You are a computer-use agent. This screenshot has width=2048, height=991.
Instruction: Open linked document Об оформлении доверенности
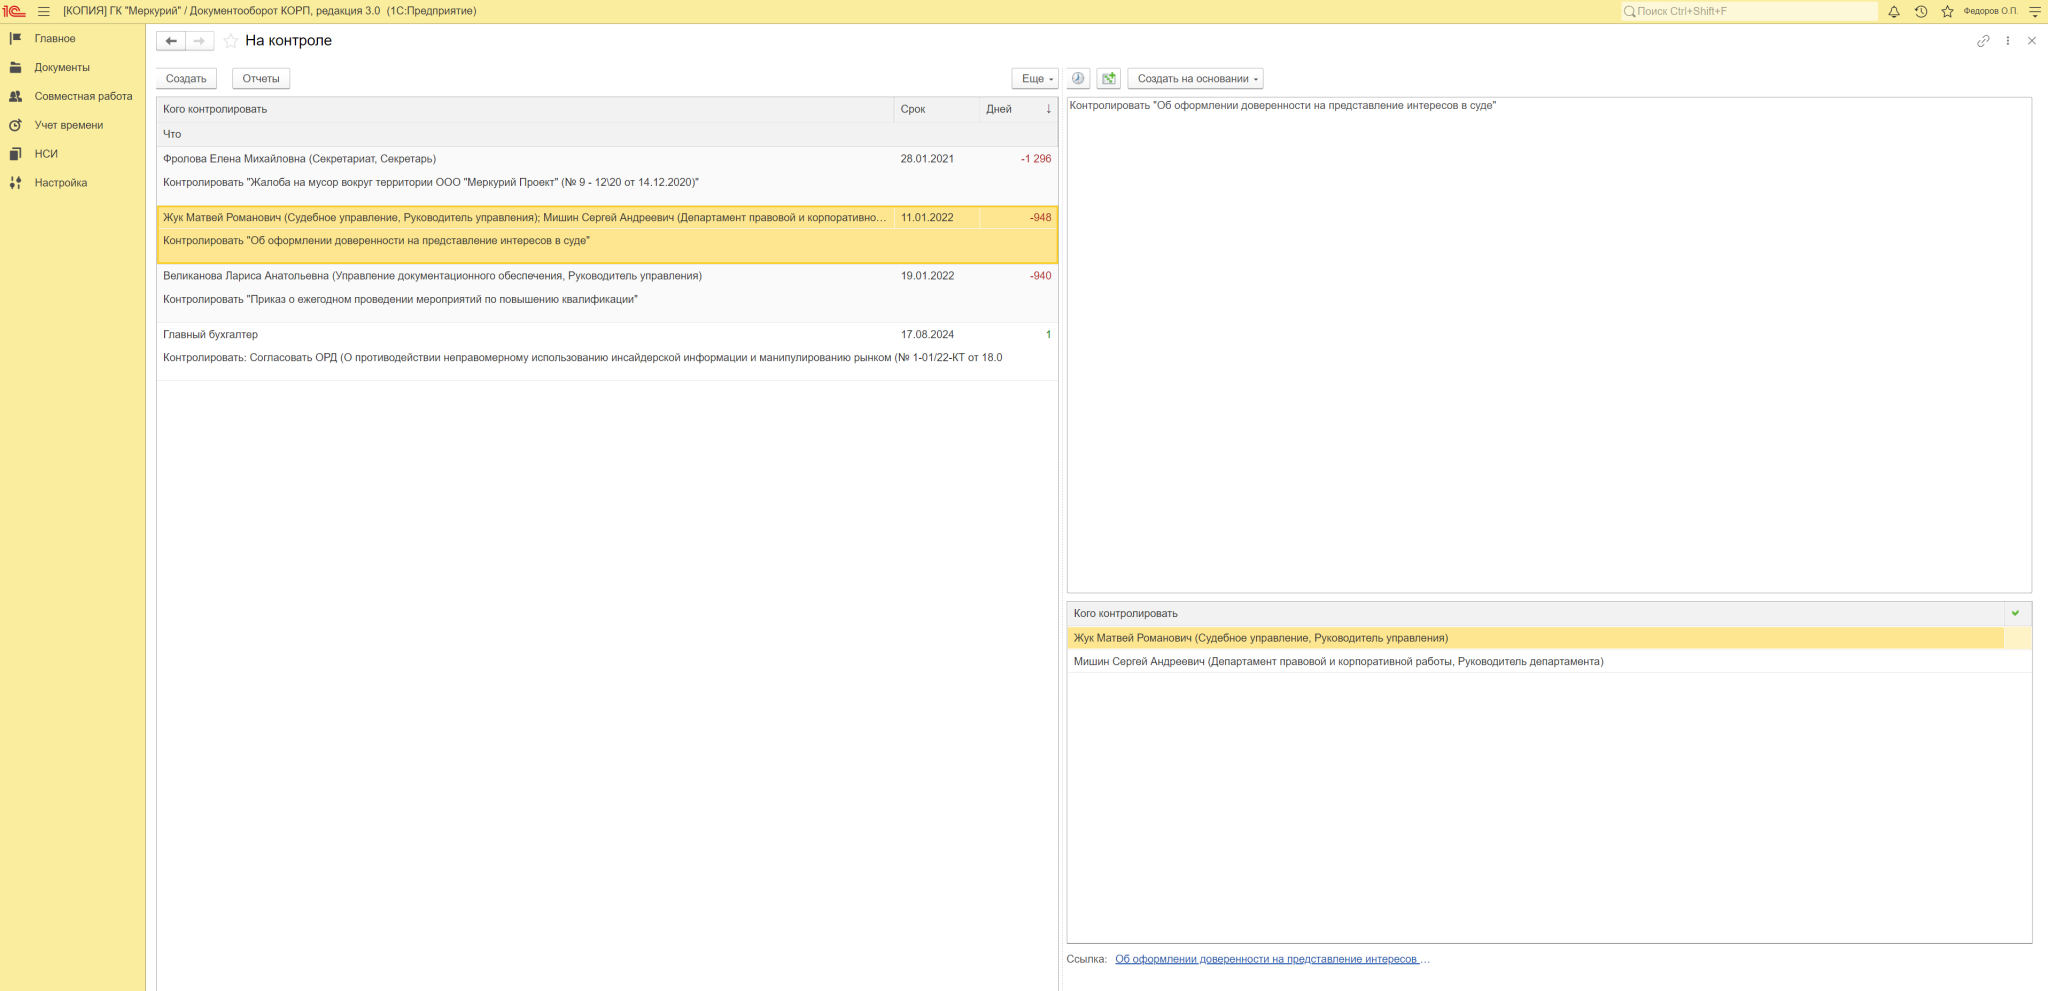coord(1266,959)
